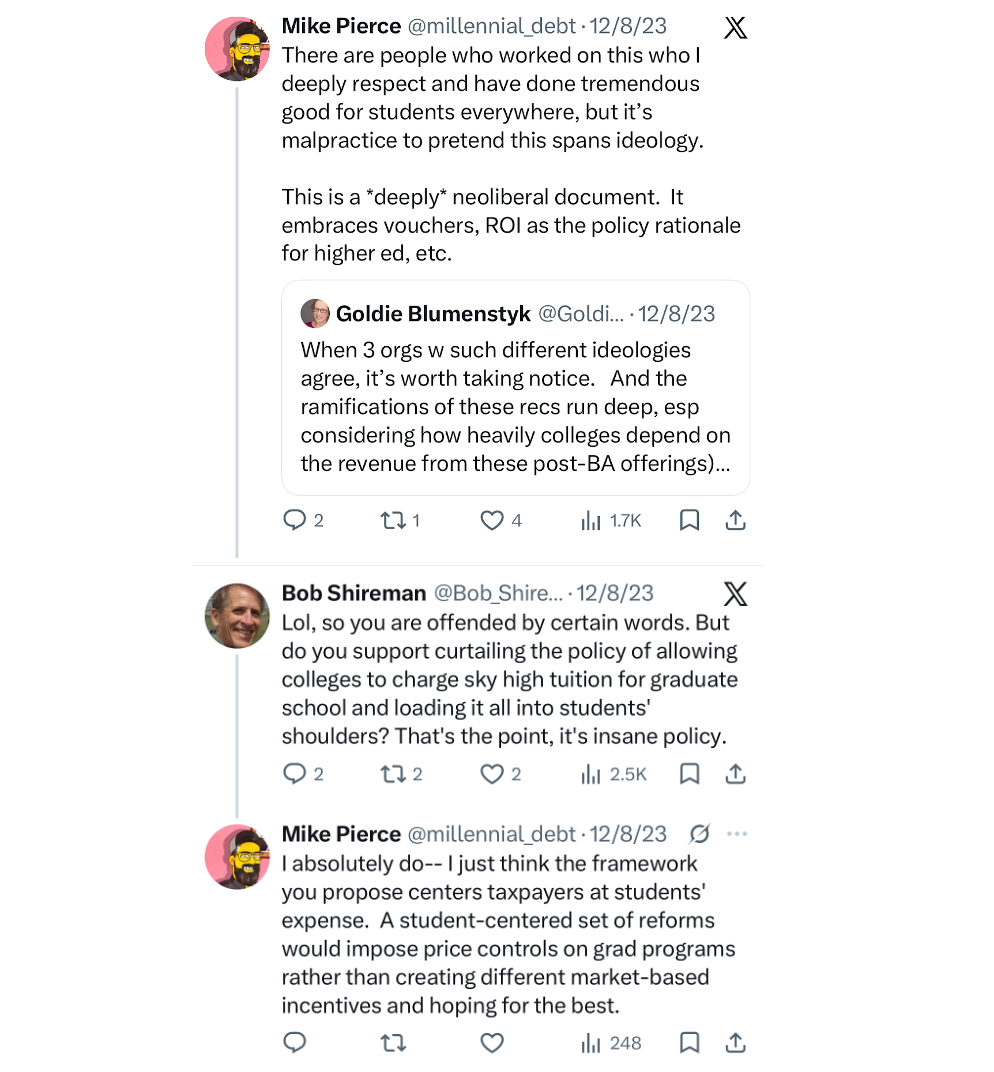View the 248 impressions count on the final reply

[610, 1042]
